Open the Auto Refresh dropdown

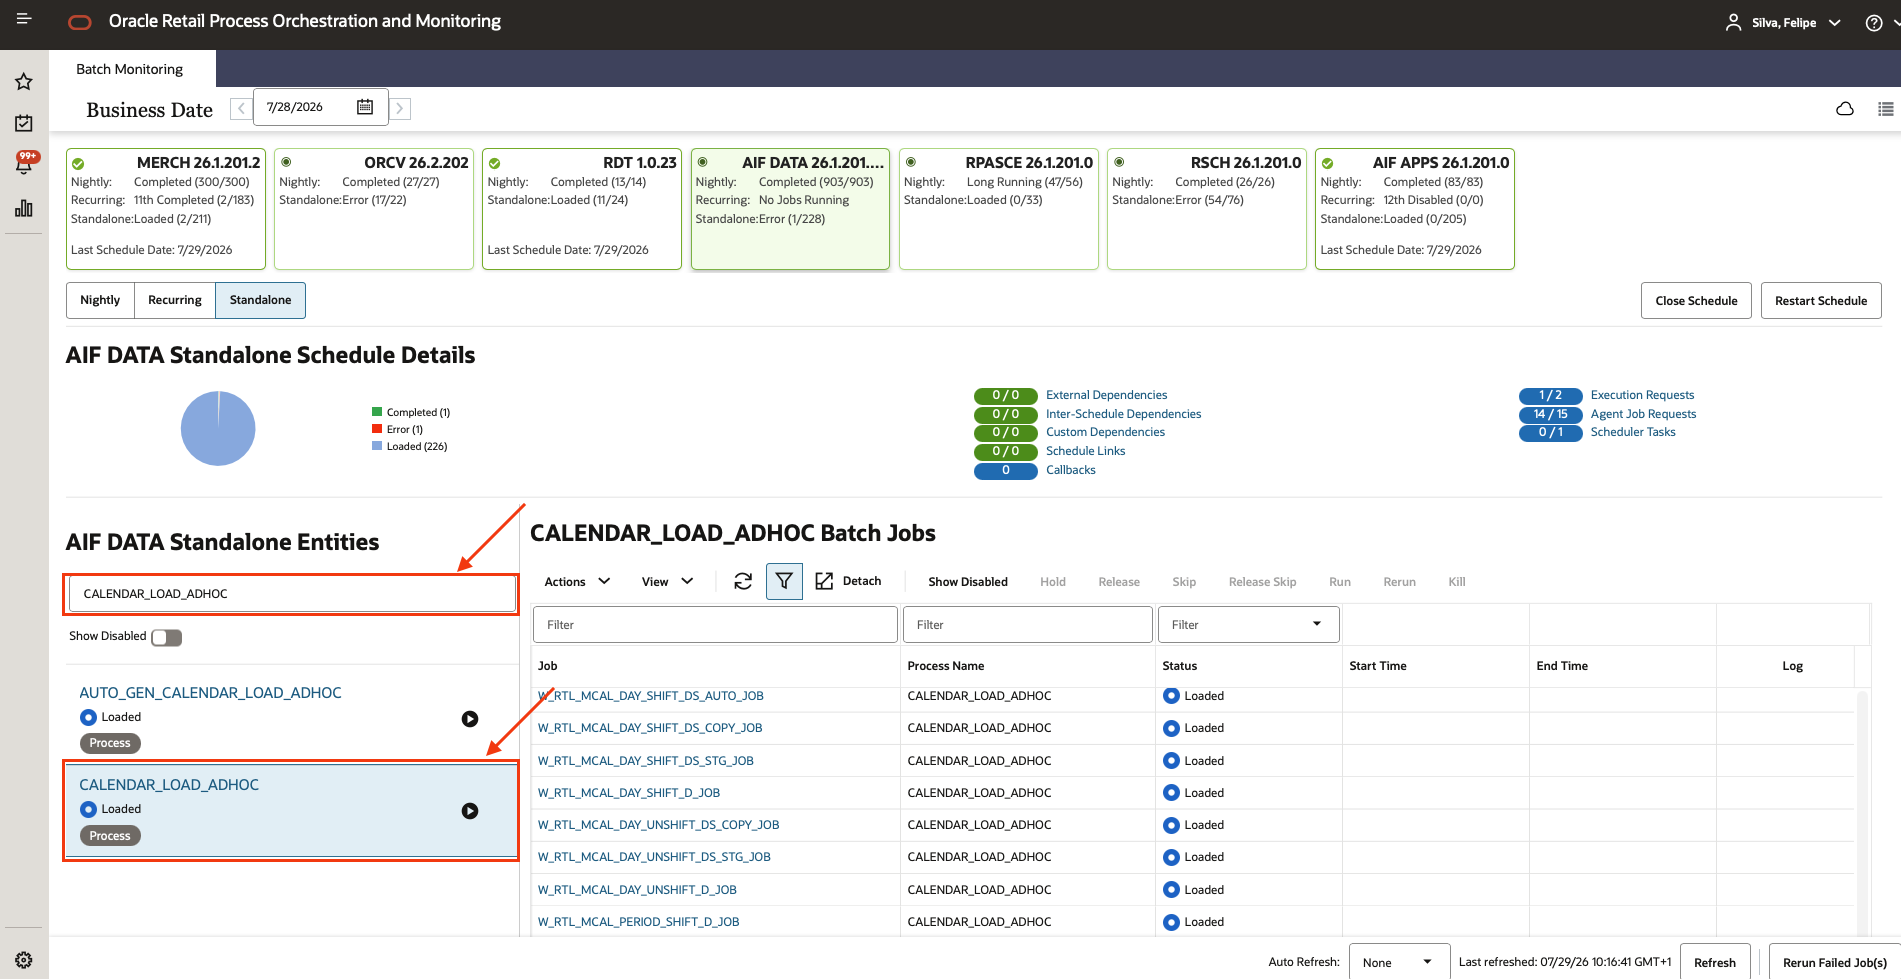1399,962
